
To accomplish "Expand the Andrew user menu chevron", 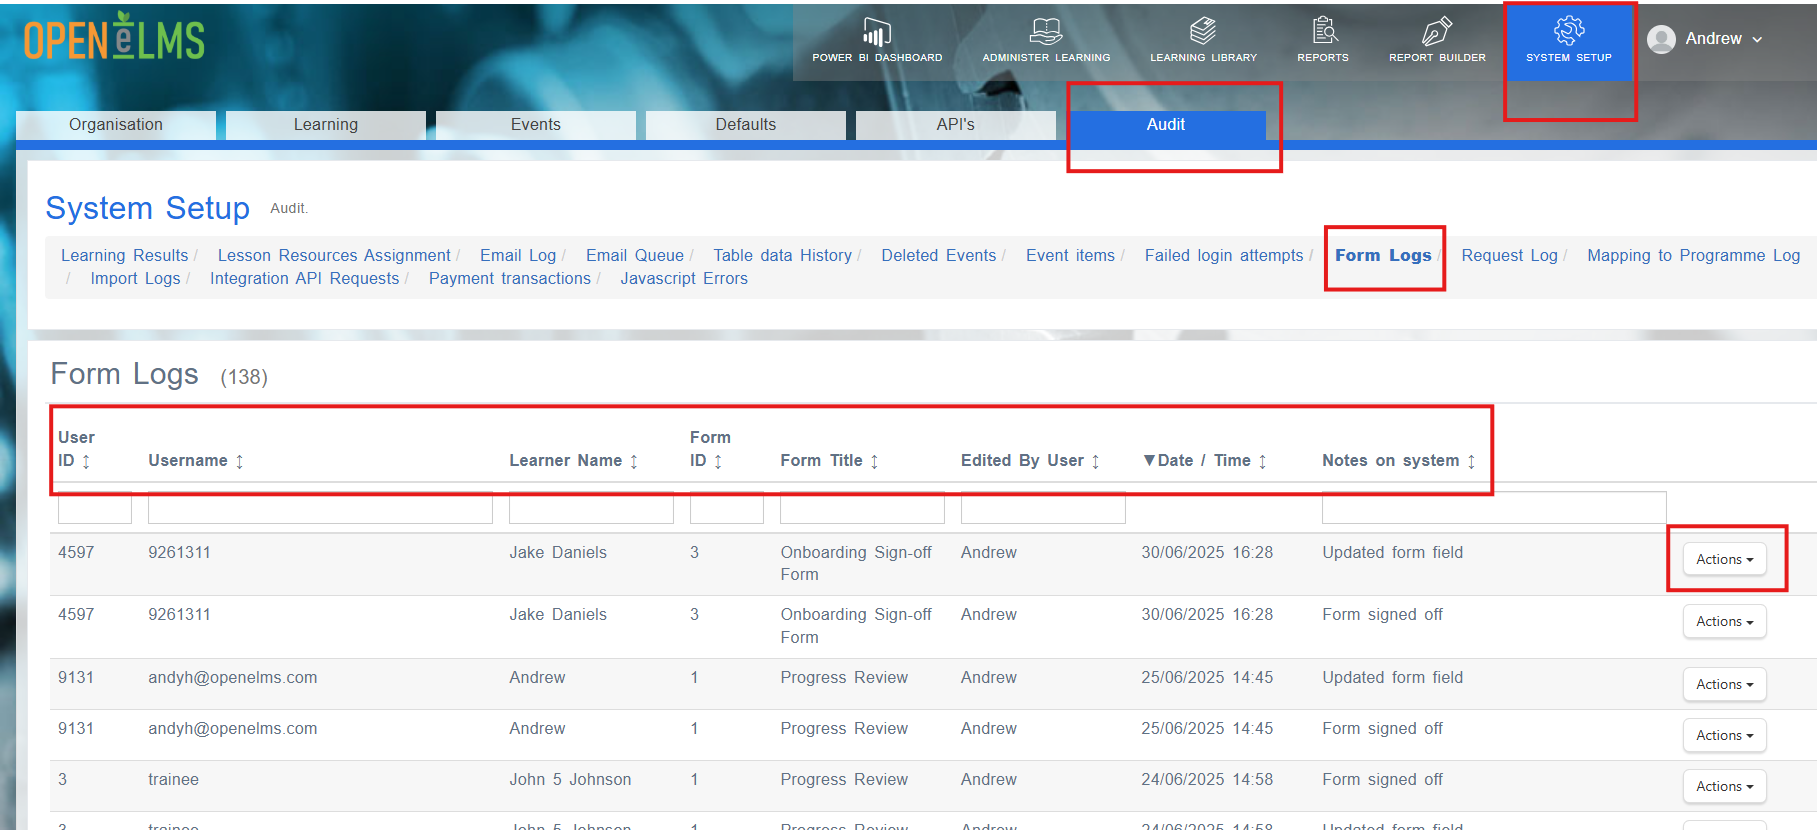I will click(1757, 40).
